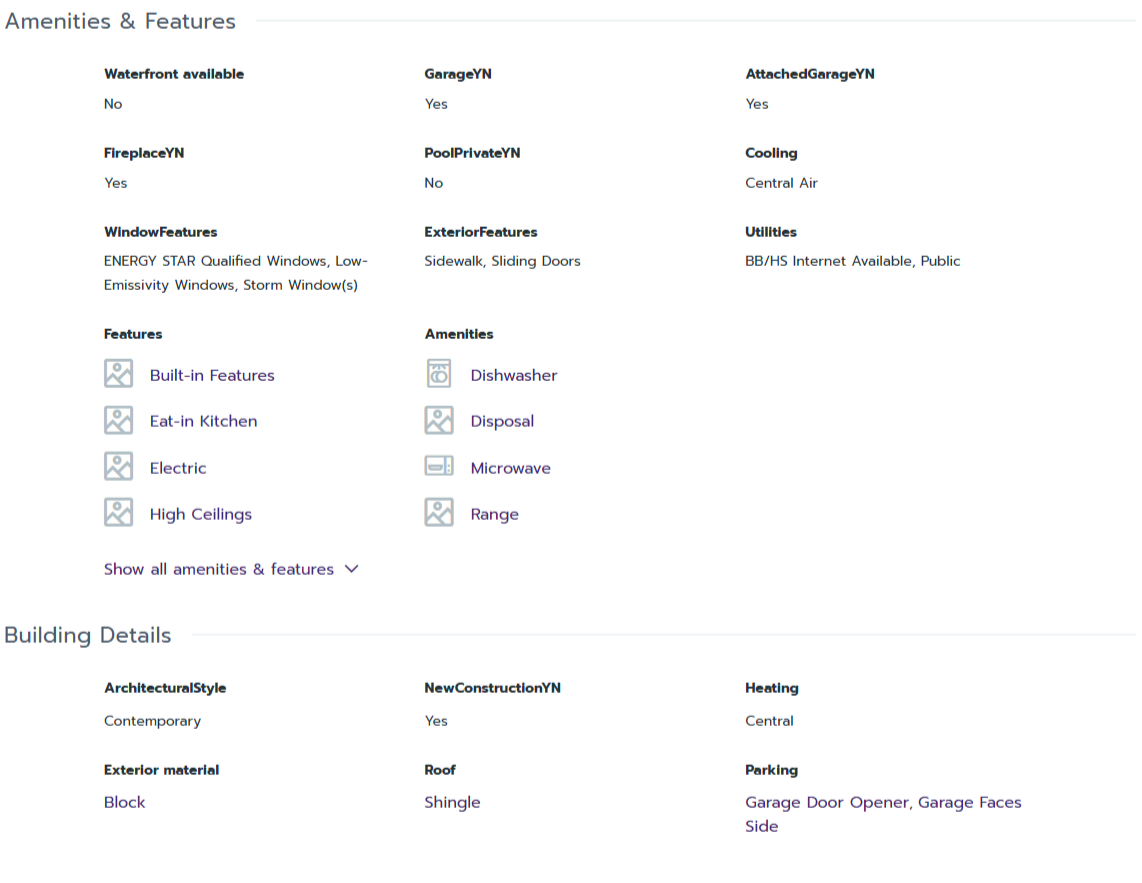1142x883 pixels.
Task: Select the Dishwasher amenity link
Action: coord(514,375)
